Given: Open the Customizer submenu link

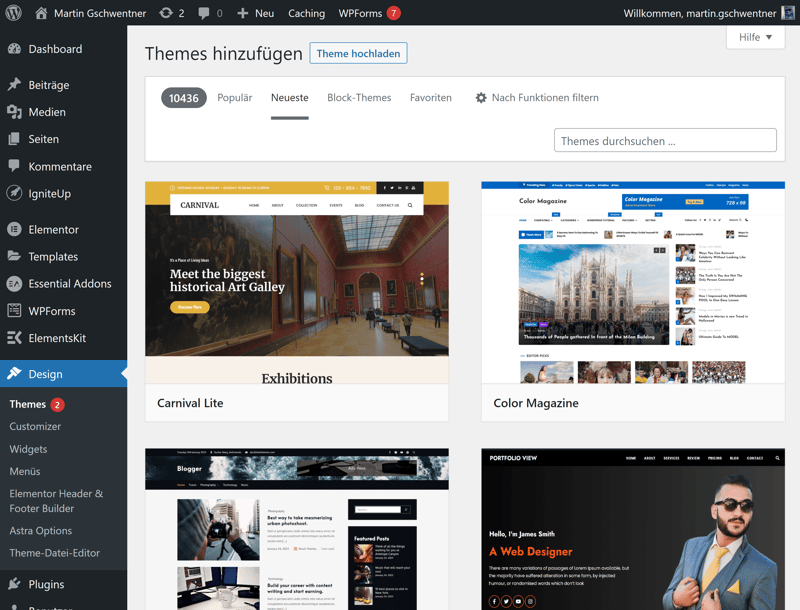Looking at the screenshot, I should [x=35, y=426].
